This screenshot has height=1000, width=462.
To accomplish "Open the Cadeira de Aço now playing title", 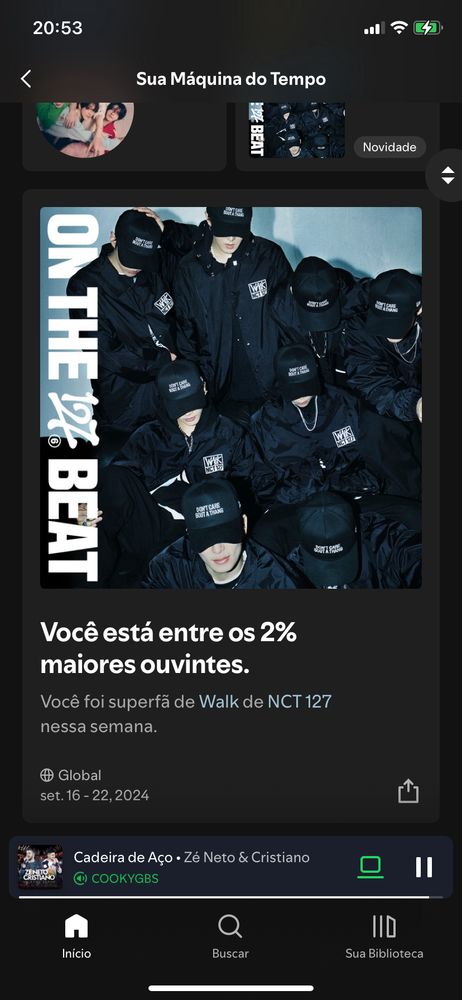I will point(123,857).
